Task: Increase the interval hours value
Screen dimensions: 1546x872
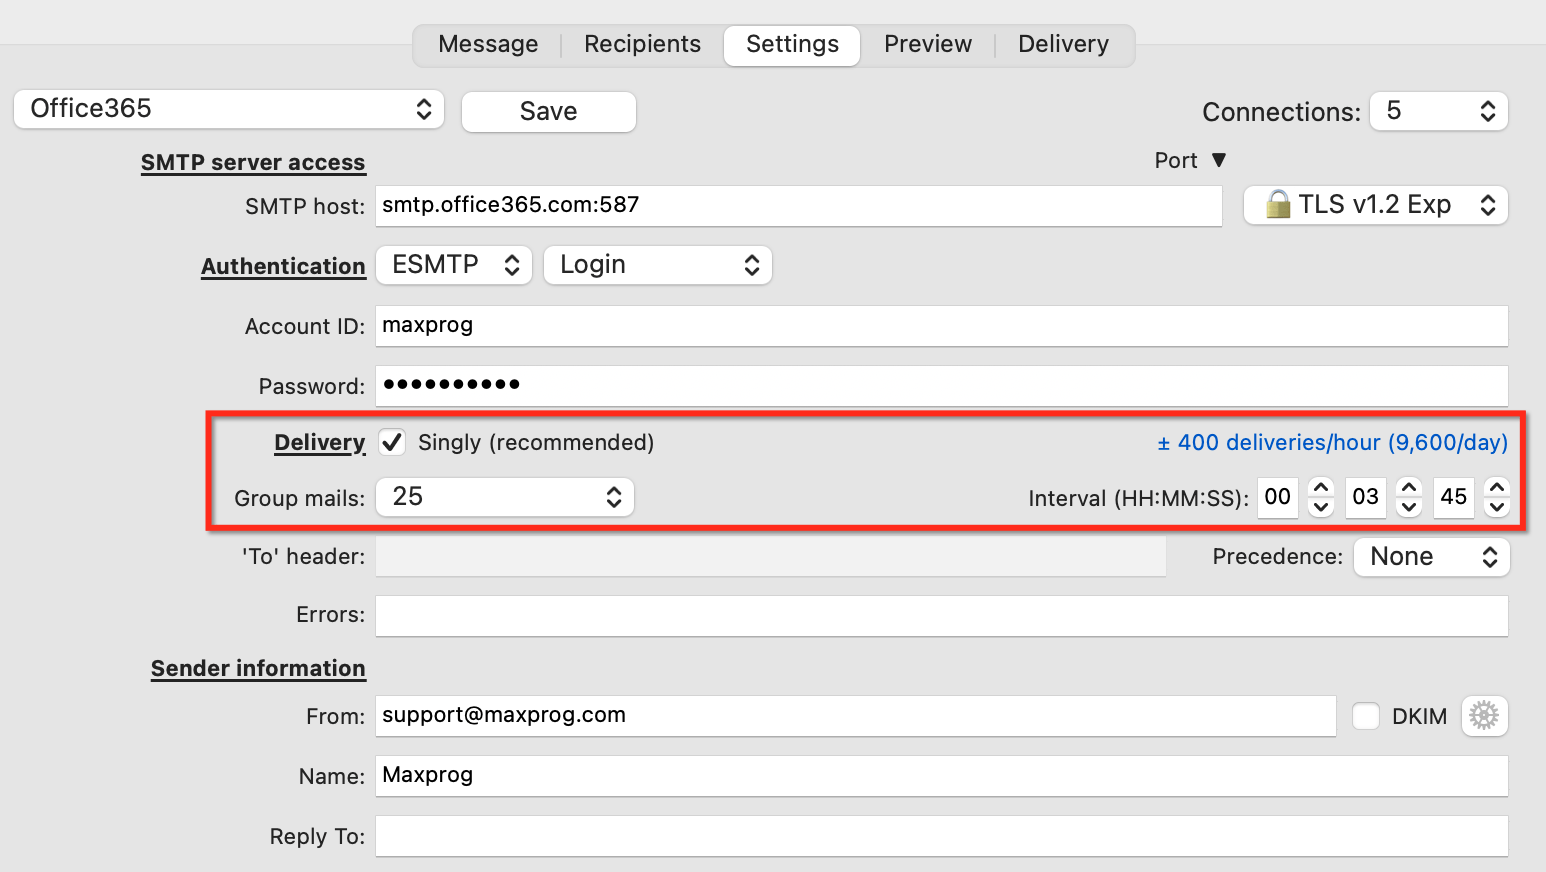Action: [1321, 487]
